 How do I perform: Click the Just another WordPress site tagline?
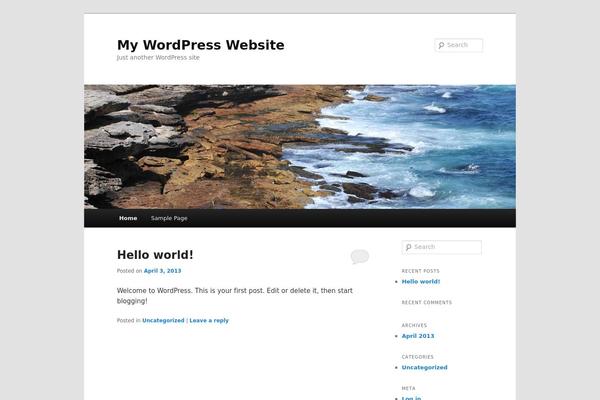pos(158,57)
